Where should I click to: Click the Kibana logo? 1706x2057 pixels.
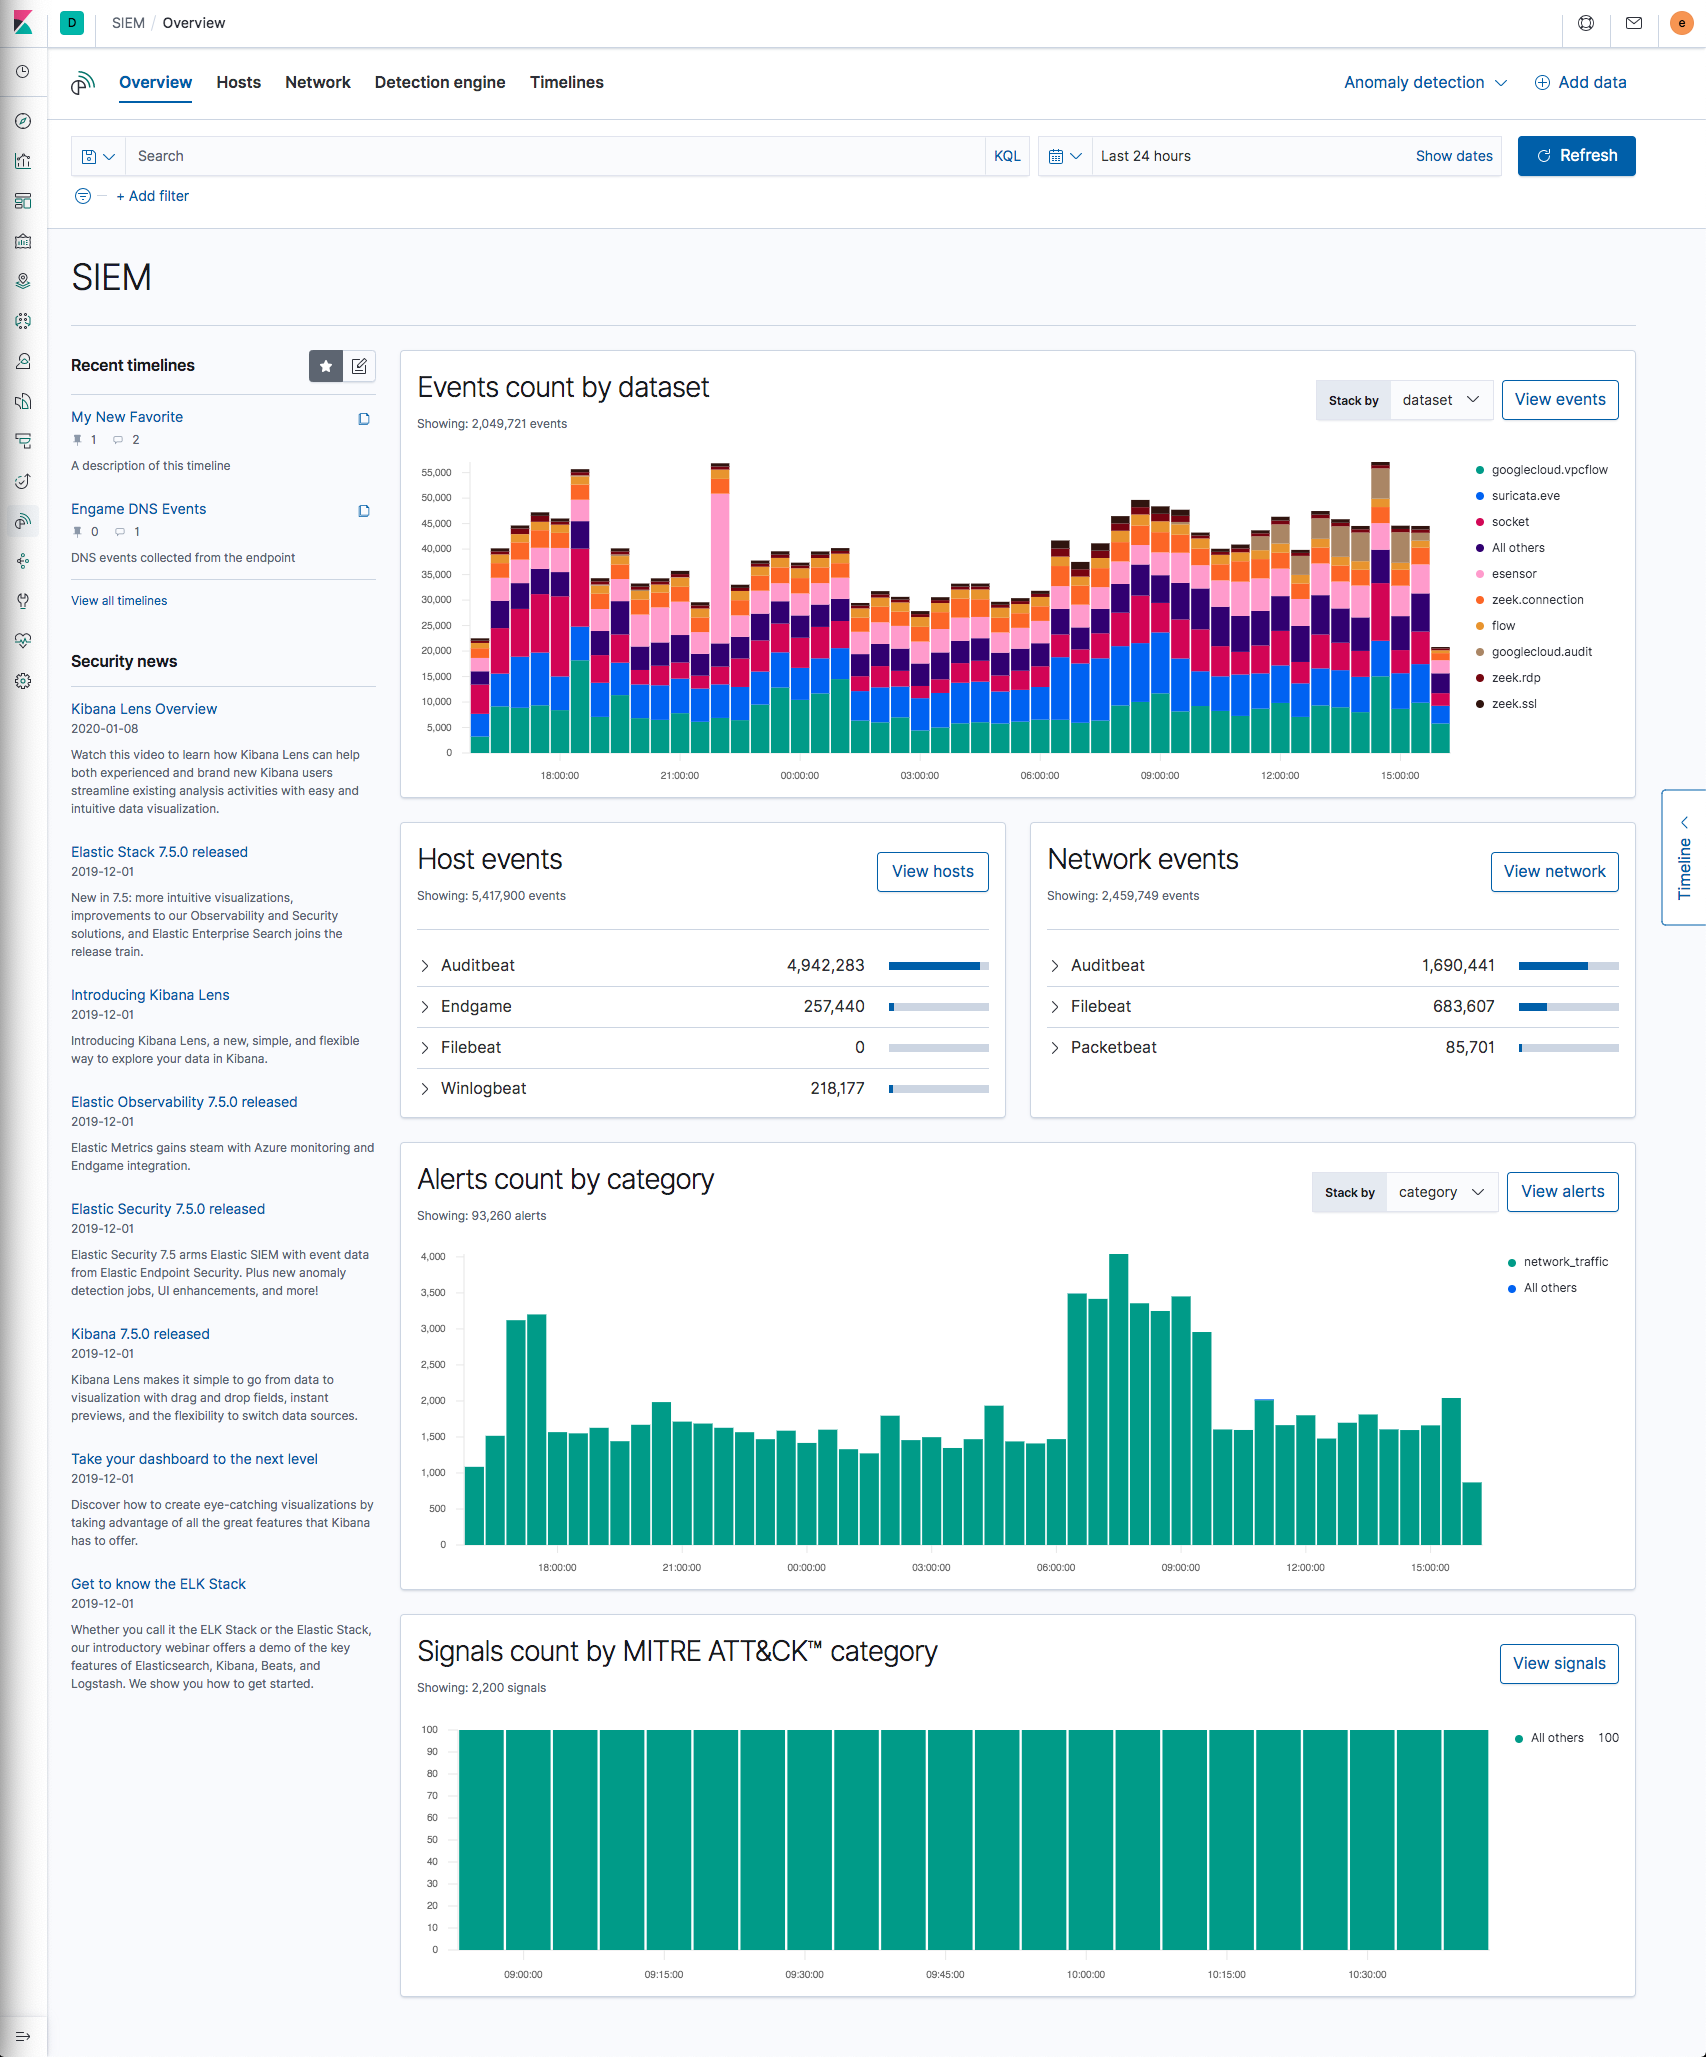(x=22, y=22)
